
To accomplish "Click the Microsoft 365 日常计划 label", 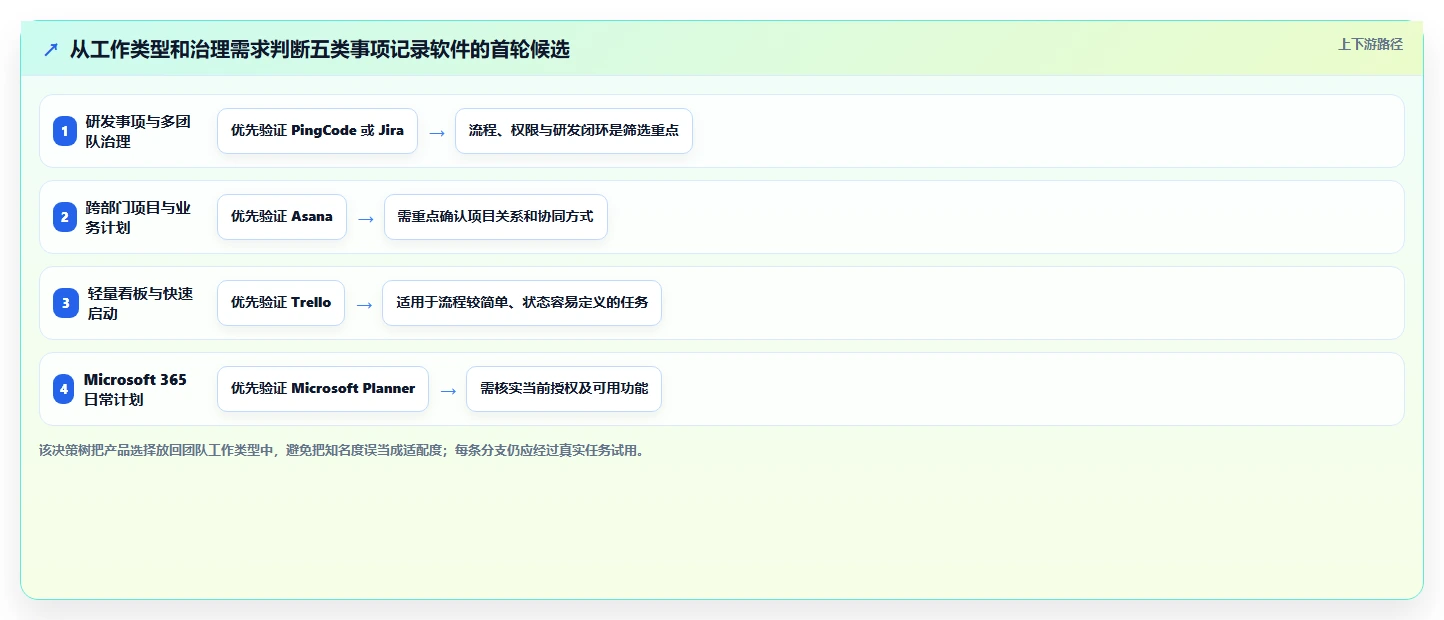I will [x=135, y=389].
